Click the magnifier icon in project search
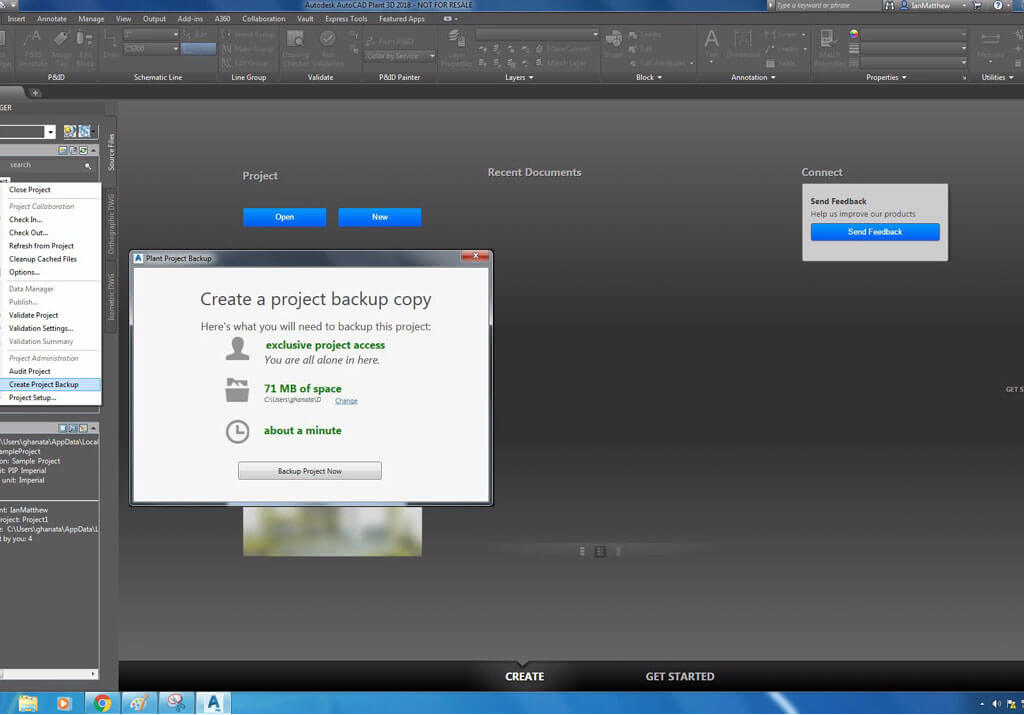 pos(88,166)
